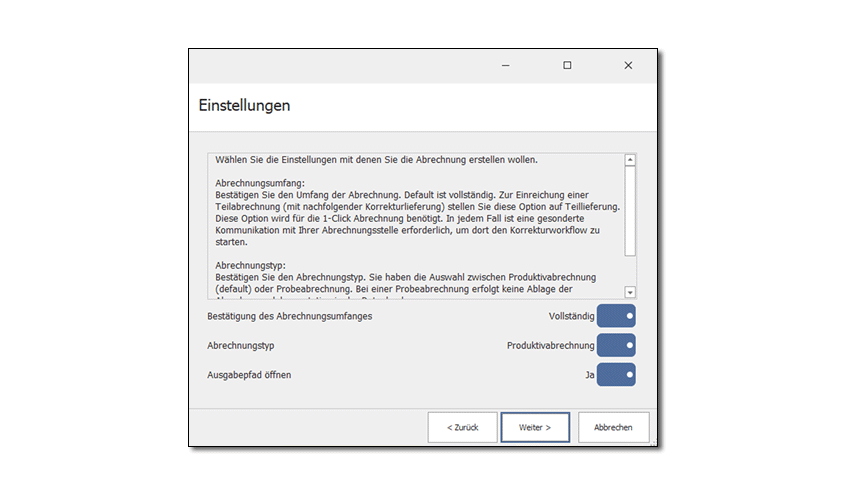Click the Vollständig value label
Screen dimensions: 846x494
click(571, 316)
